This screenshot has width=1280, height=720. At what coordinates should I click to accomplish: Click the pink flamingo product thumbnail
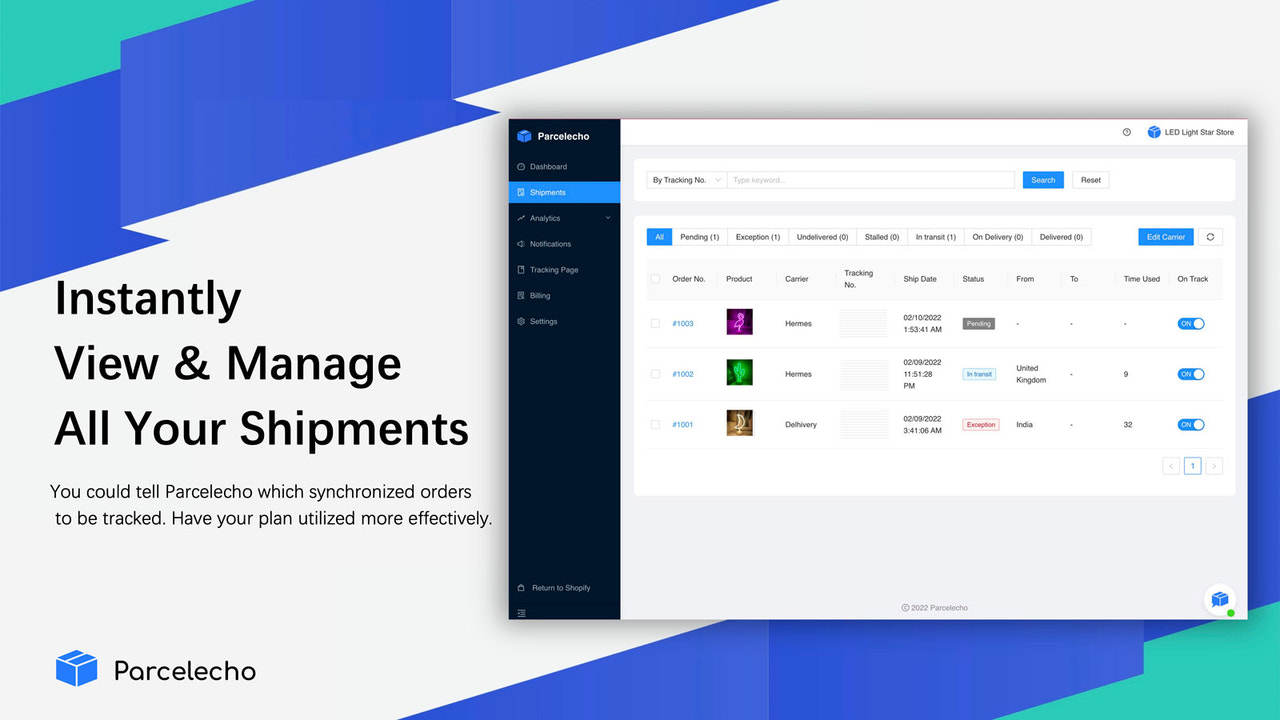point(739,322)
